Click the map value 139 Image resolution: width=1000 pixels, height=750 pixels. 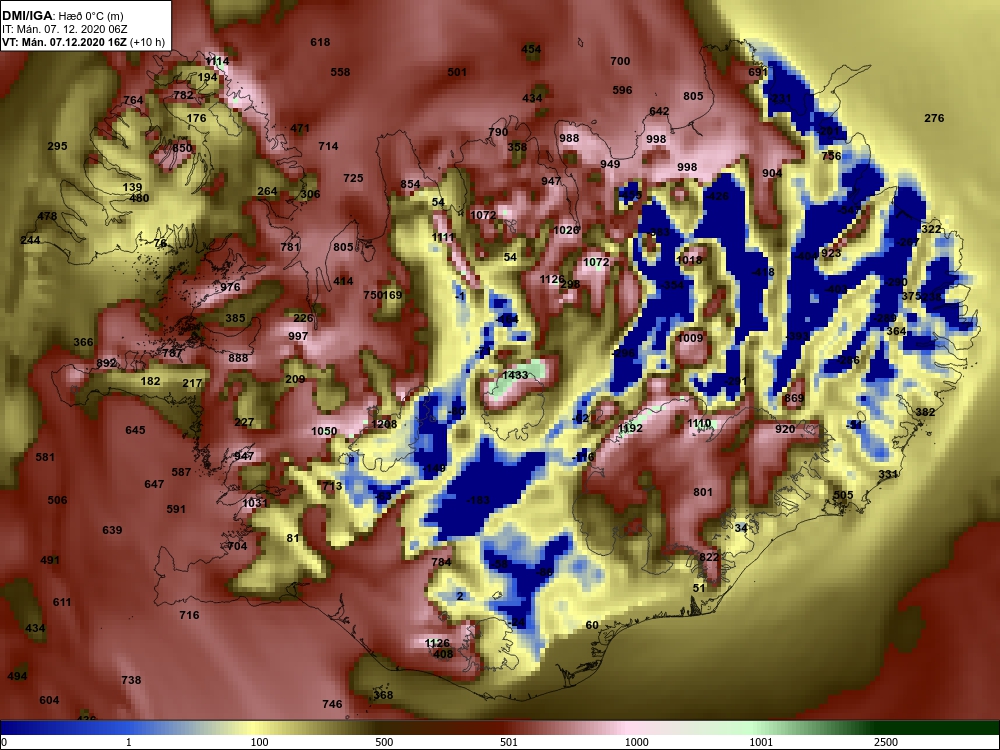click(x=132, y=188)
